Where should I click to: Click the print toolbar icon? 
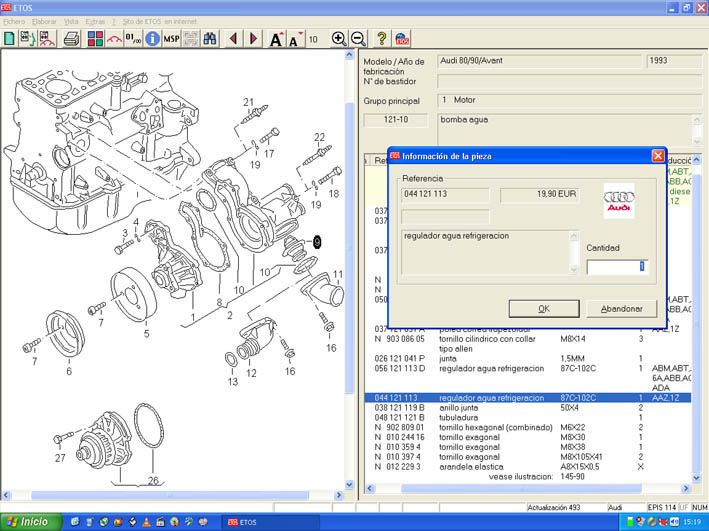[71, 38]
